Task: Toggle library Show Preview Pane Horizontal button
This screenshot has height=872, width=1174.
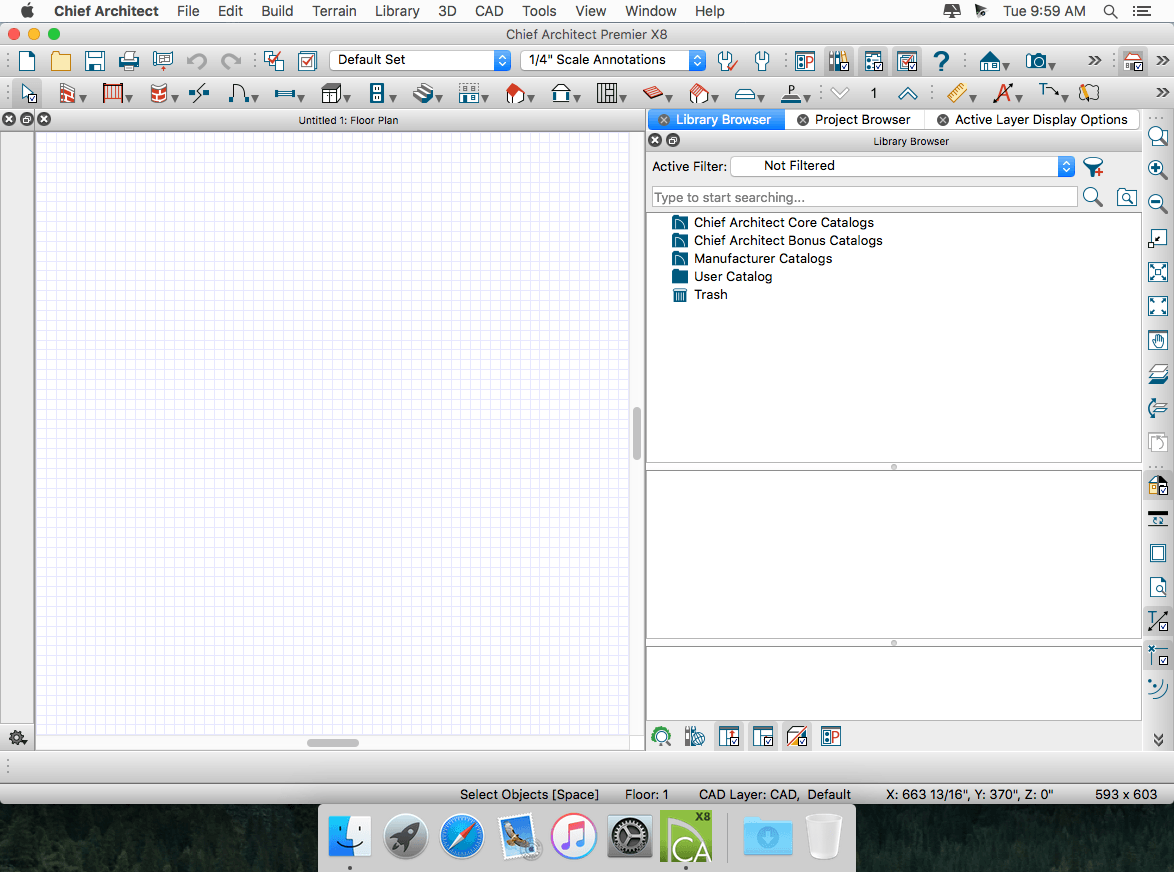Action: point(763,737)
